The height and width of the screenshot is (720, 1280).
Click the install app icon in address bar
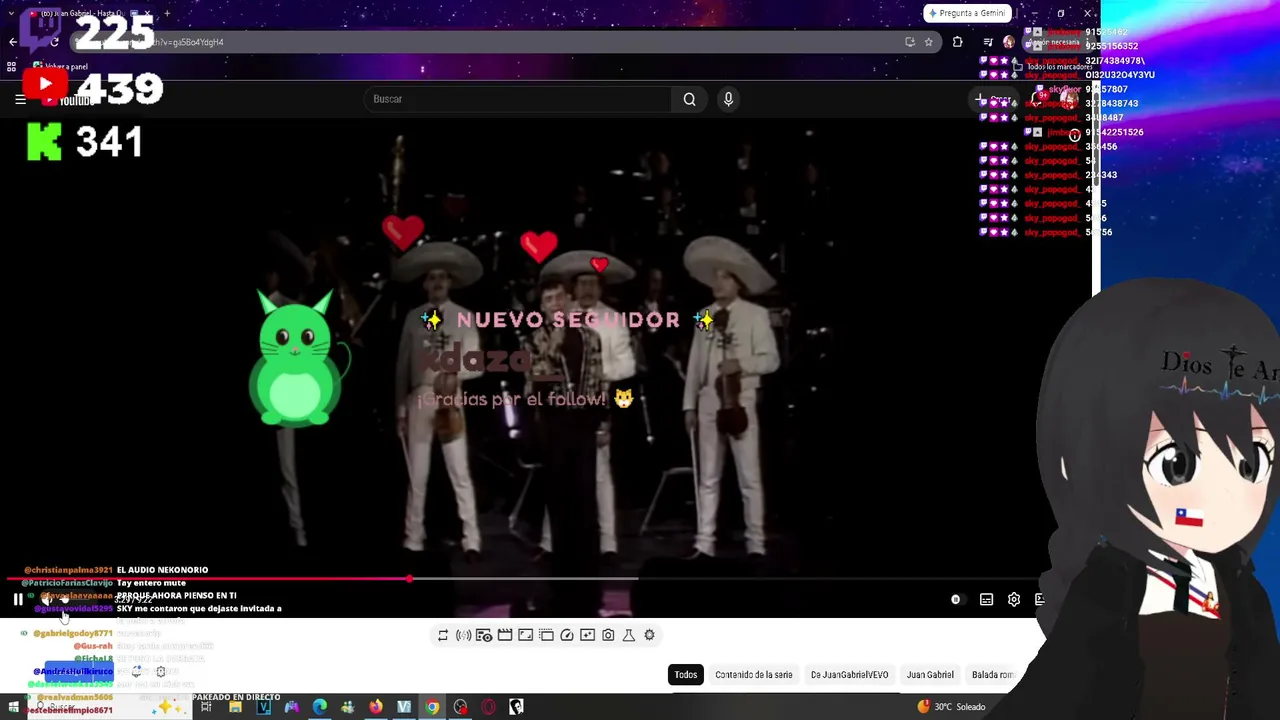pyautogui.click(x=909, y=42)
